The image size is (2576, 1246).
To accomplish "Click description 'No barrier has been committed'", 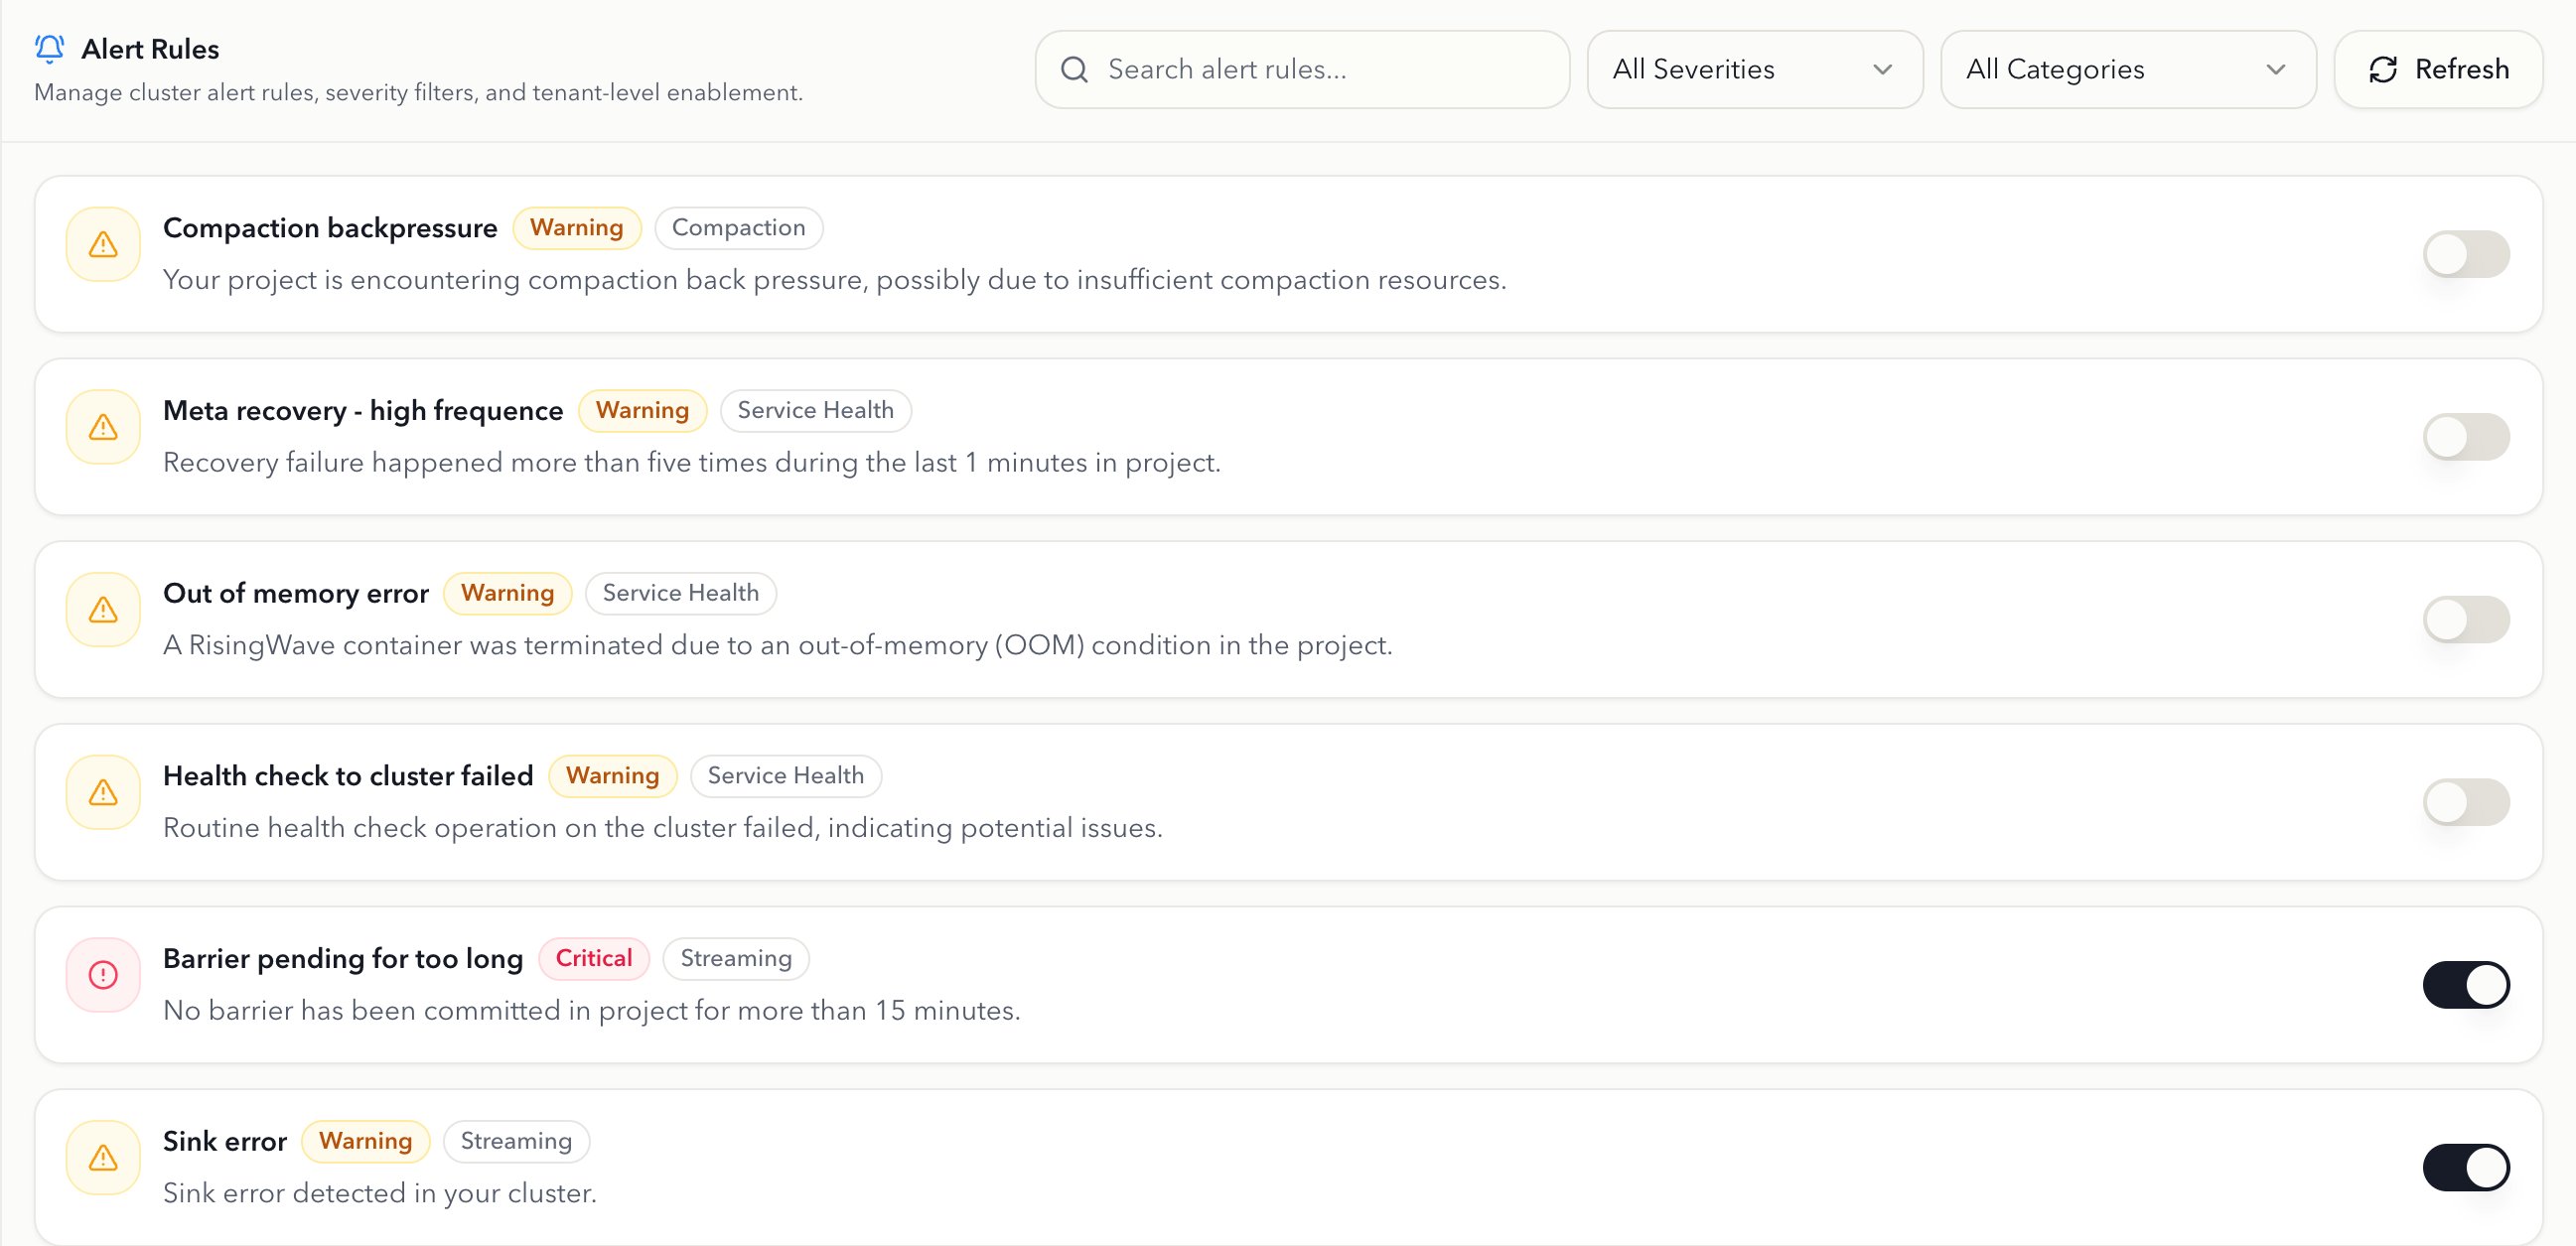I will (x=592, y=1011).
